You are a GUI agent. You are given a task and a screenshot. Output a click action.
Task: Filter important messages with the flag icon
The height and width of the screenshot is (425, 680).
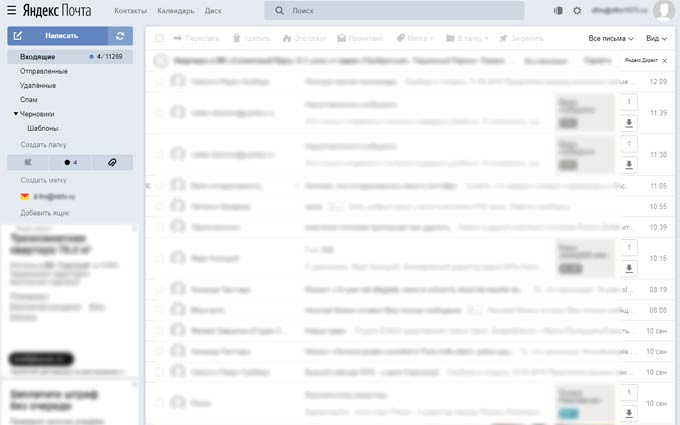click(28, 161)
